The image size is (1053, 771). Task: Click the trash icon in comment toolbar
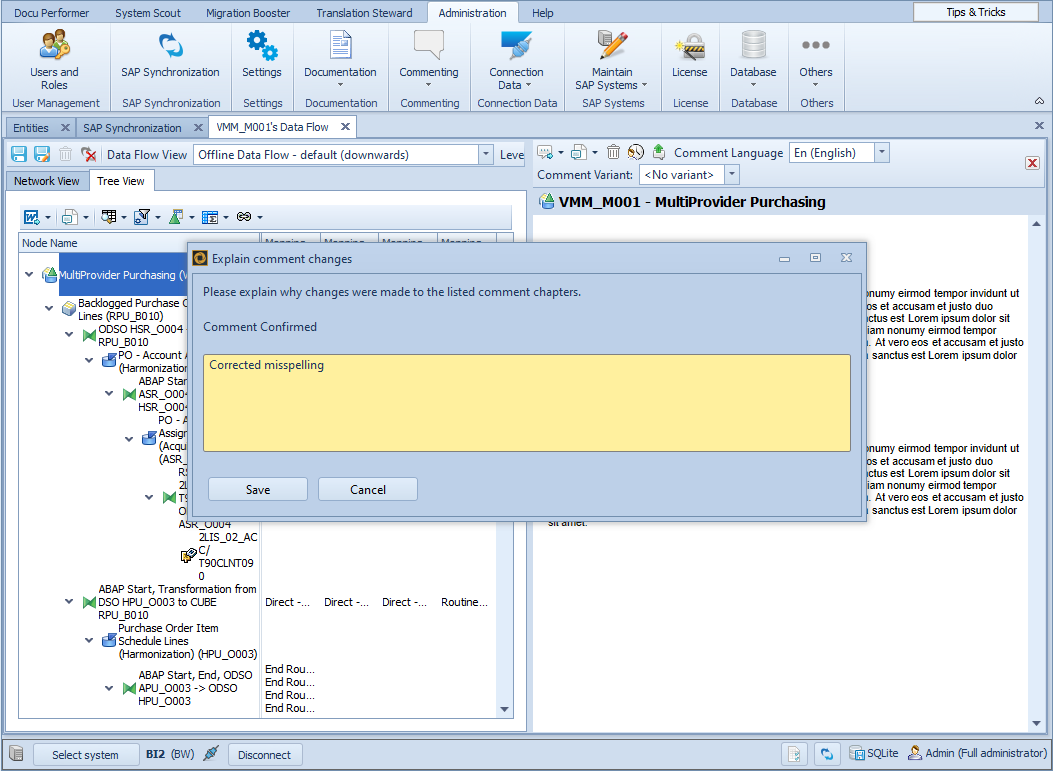tap(614, 153)
